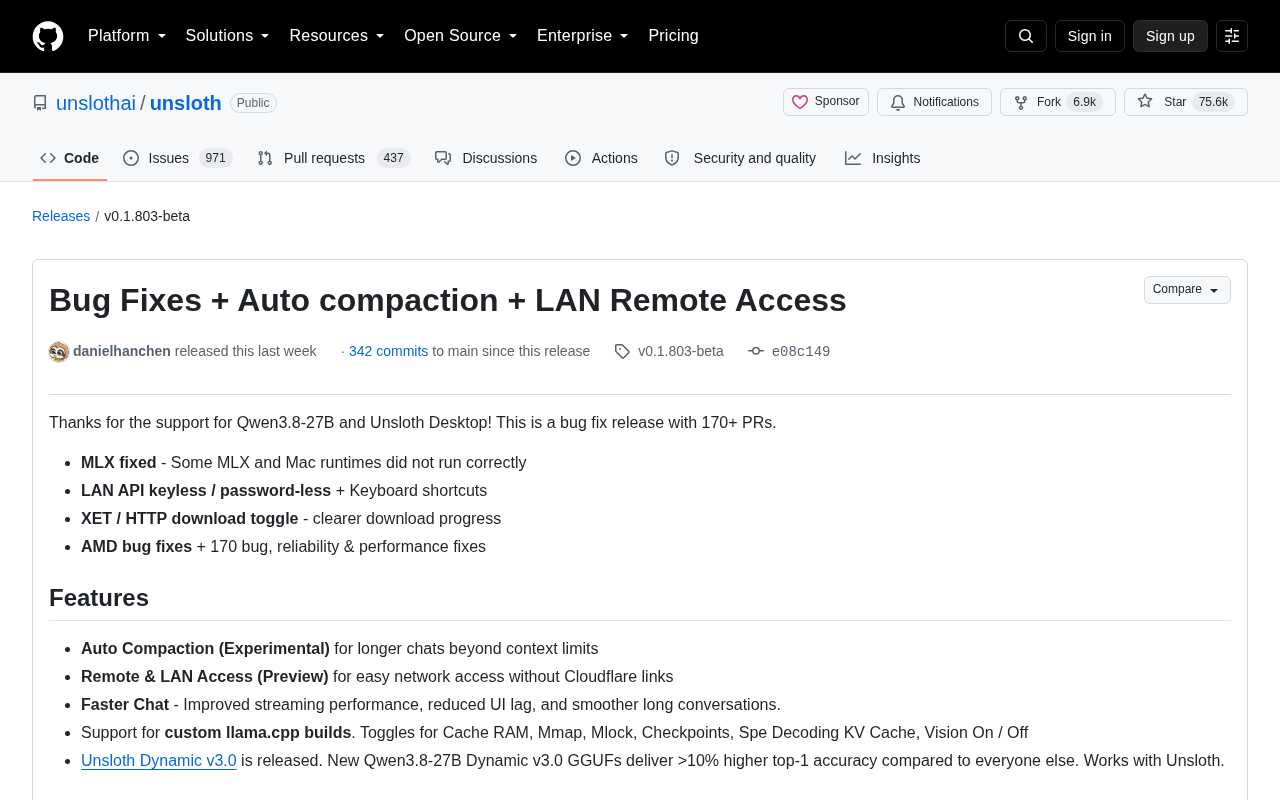The height and width of the screenshot is (800, 1280).
Task: Click the Issues counter 971
Action: click(x=215, y=158)
